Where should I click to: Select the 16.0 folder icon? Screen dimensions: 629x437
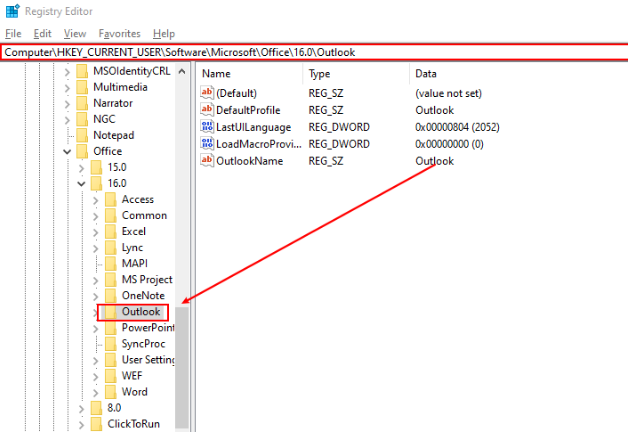(96, 183)
